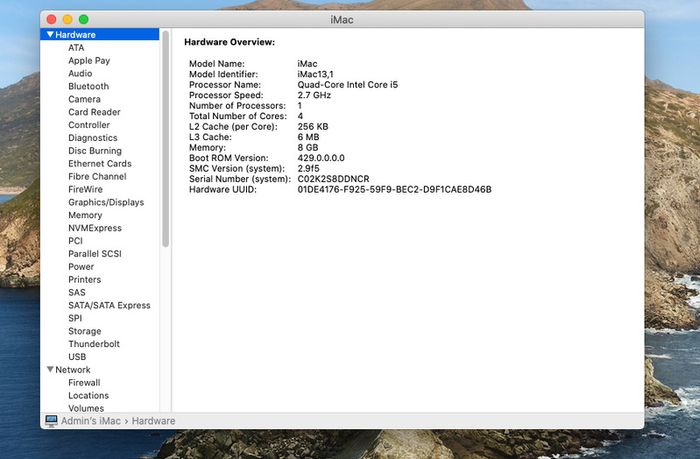Open the Memory hardware entry

click(x=85, y=215)
